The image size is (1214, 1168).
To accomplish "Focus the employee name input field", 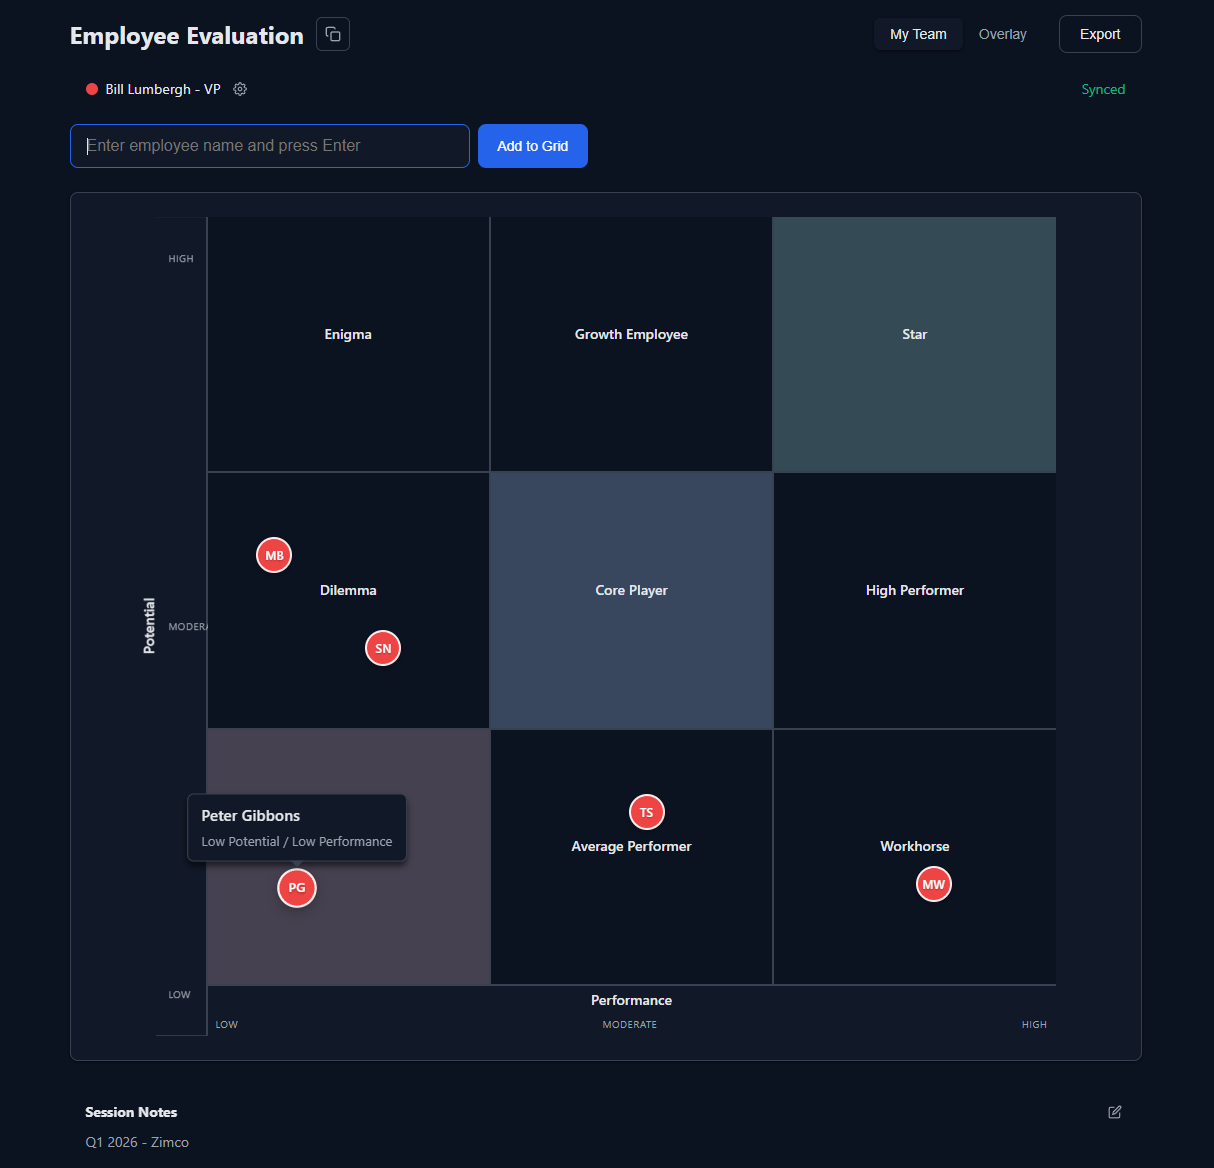I will [269, 145].
